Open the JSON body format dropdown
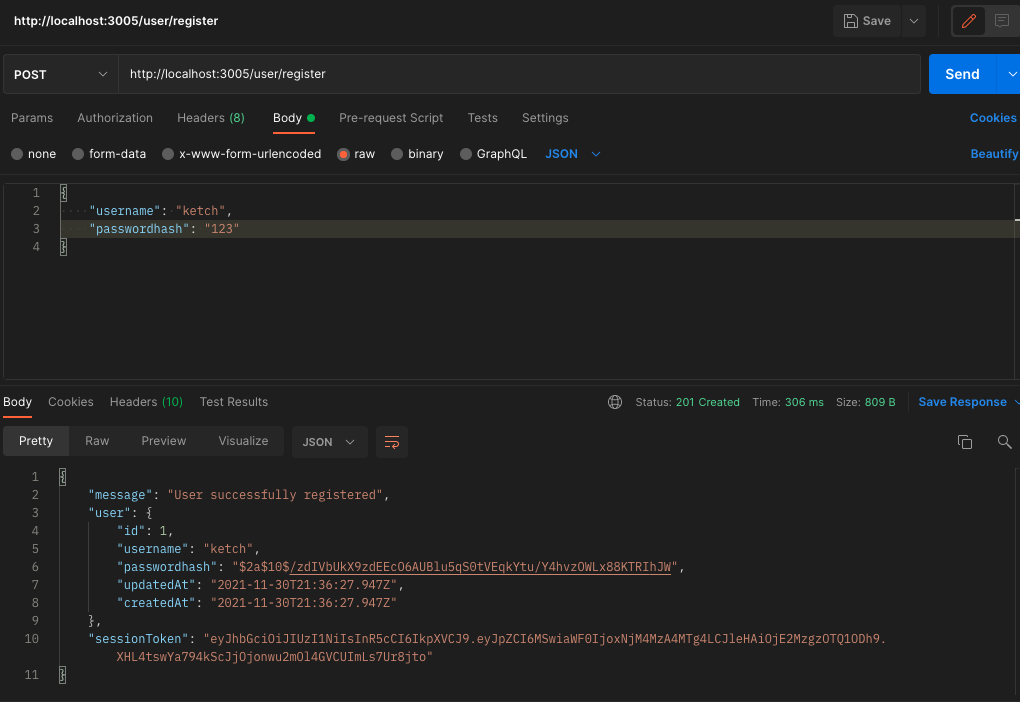 coord(572,154)
